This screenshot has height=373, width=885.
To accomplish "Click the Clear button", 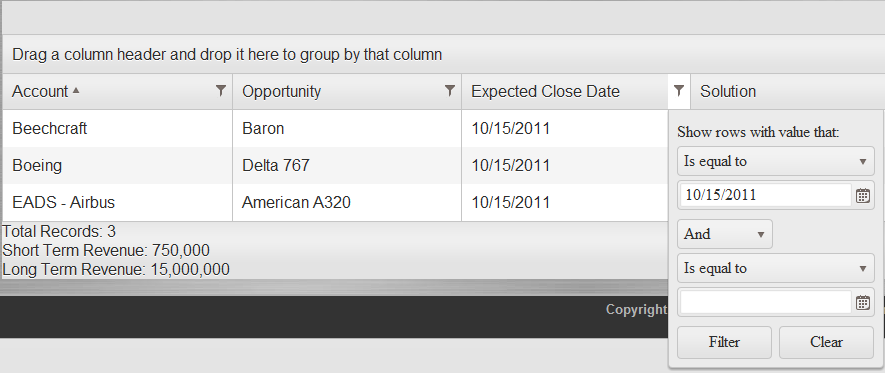I will 826,342.
